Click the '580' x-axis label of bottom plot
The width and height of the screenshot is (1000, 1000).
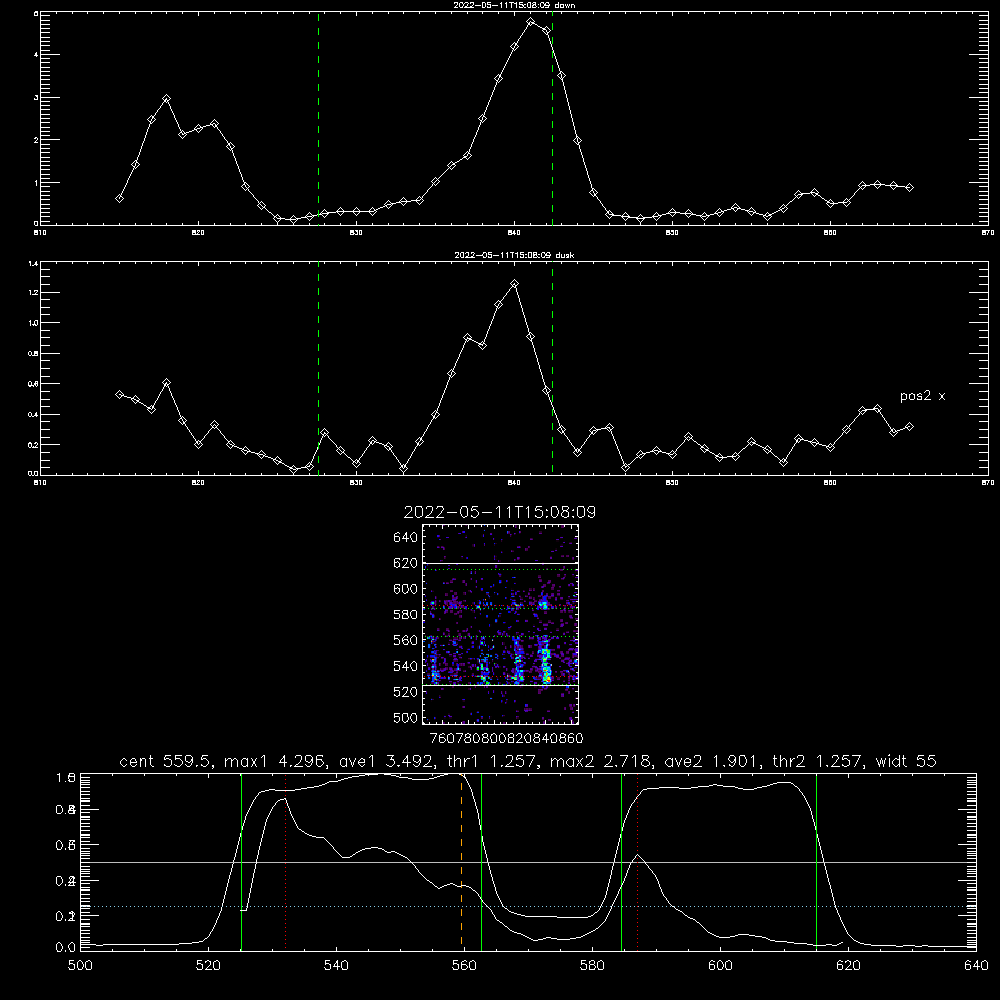click(x=592, y=966)
